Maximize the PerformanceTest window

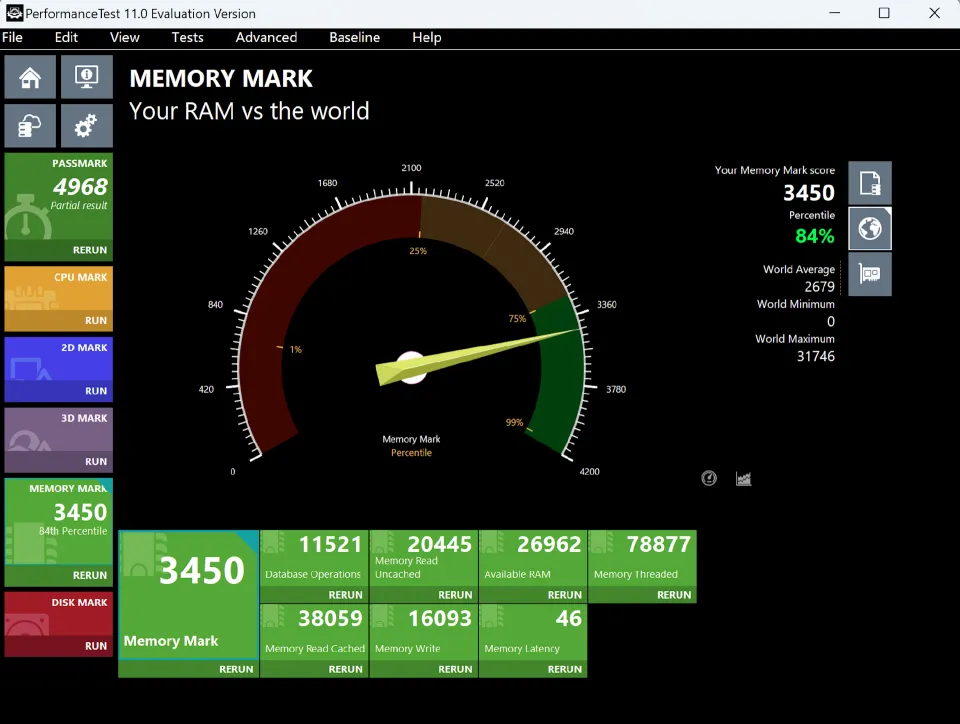pyautogui.click(x=884, y=13)
